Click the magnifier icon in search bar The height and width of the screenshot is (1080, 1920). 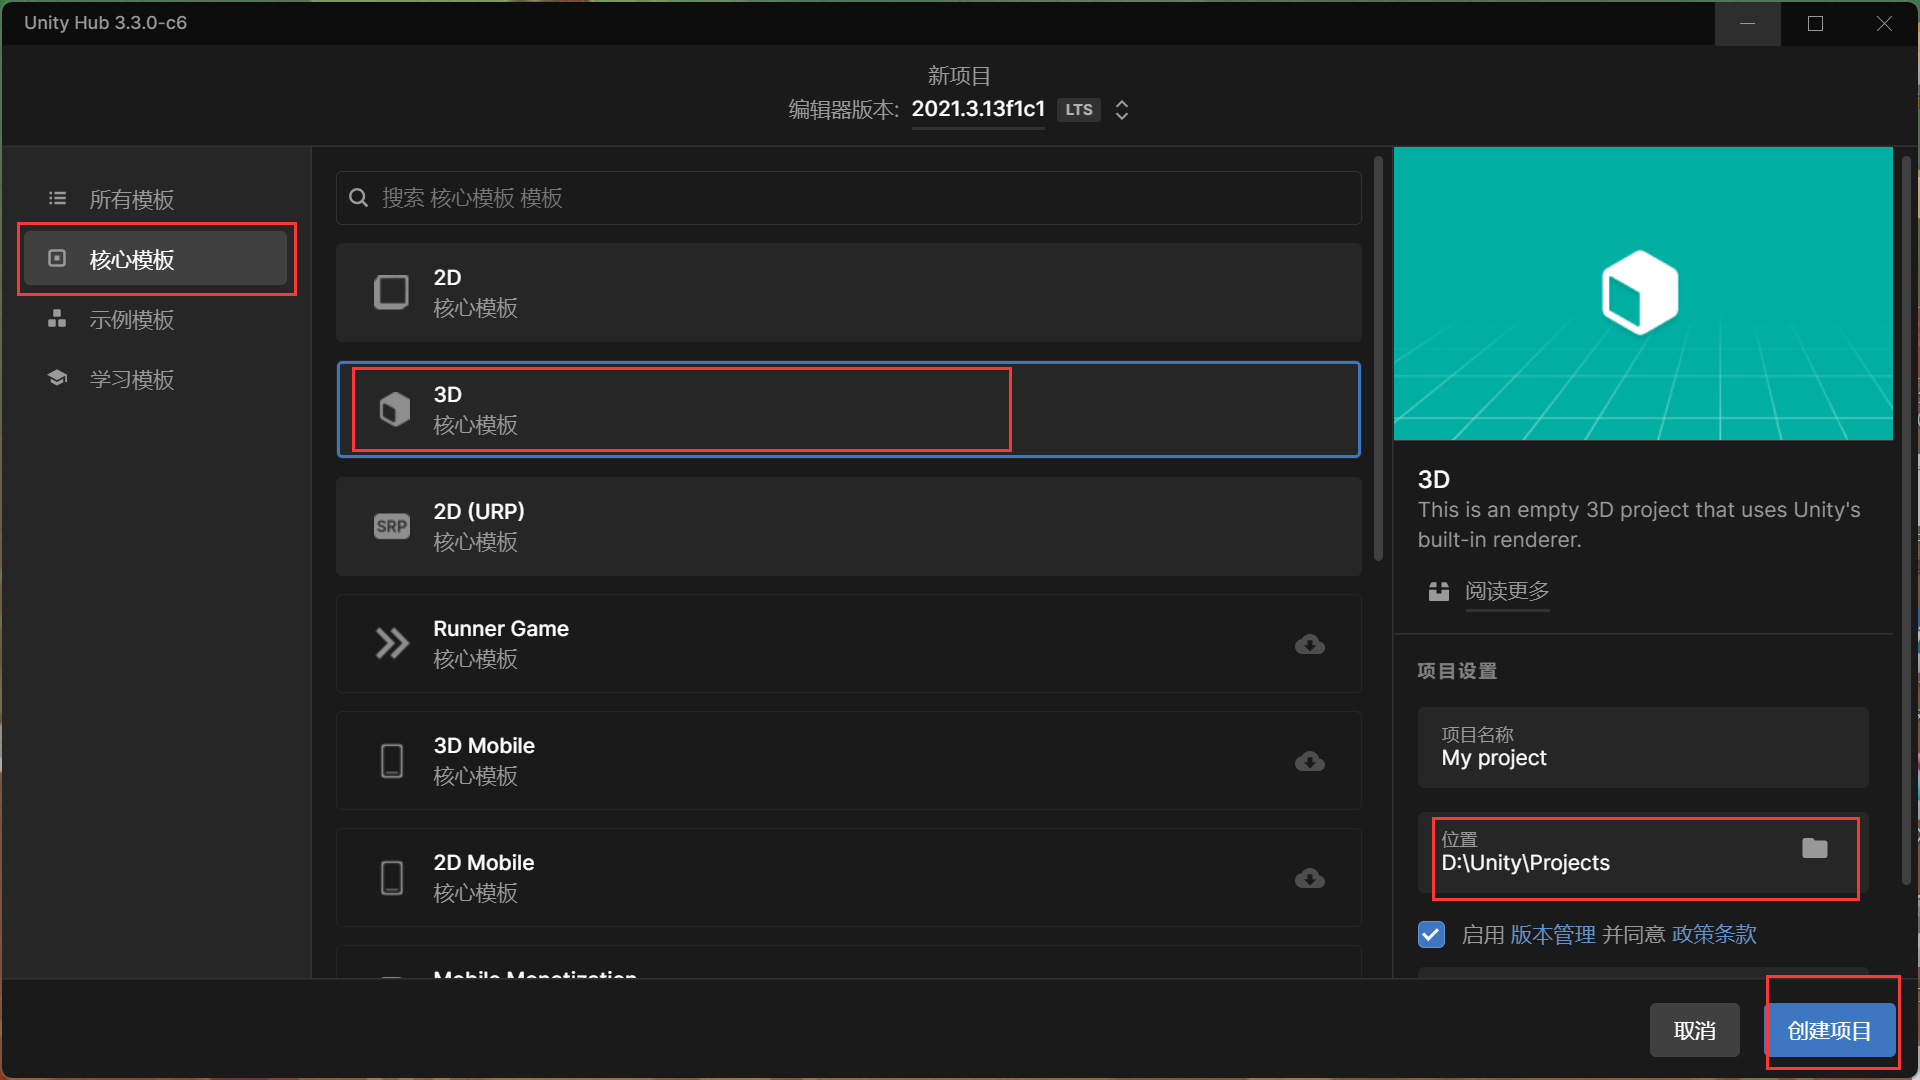coord(358,198)
